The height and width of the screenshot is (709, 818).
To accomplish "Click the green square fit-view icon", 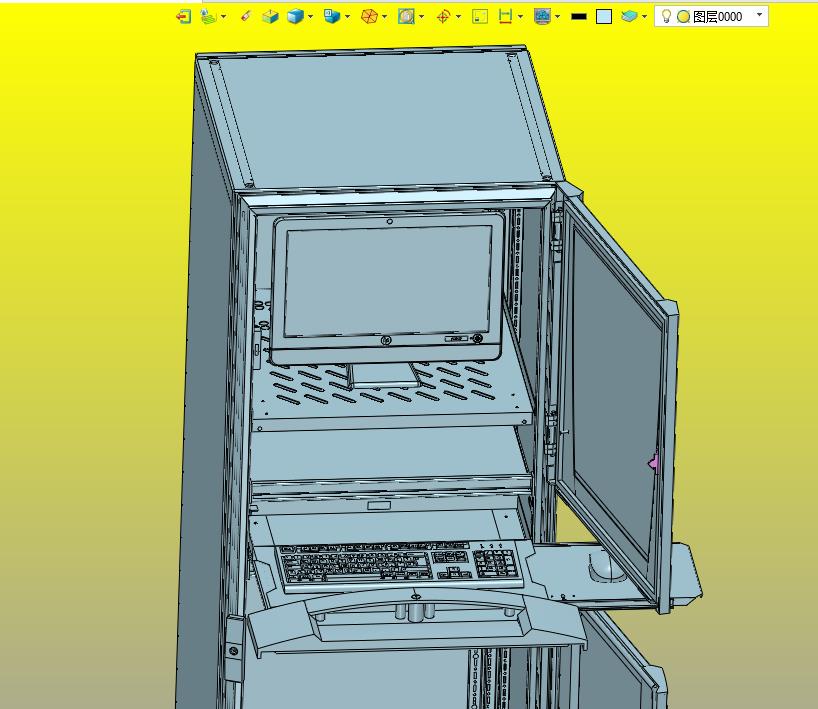I will tap(480, 17).
